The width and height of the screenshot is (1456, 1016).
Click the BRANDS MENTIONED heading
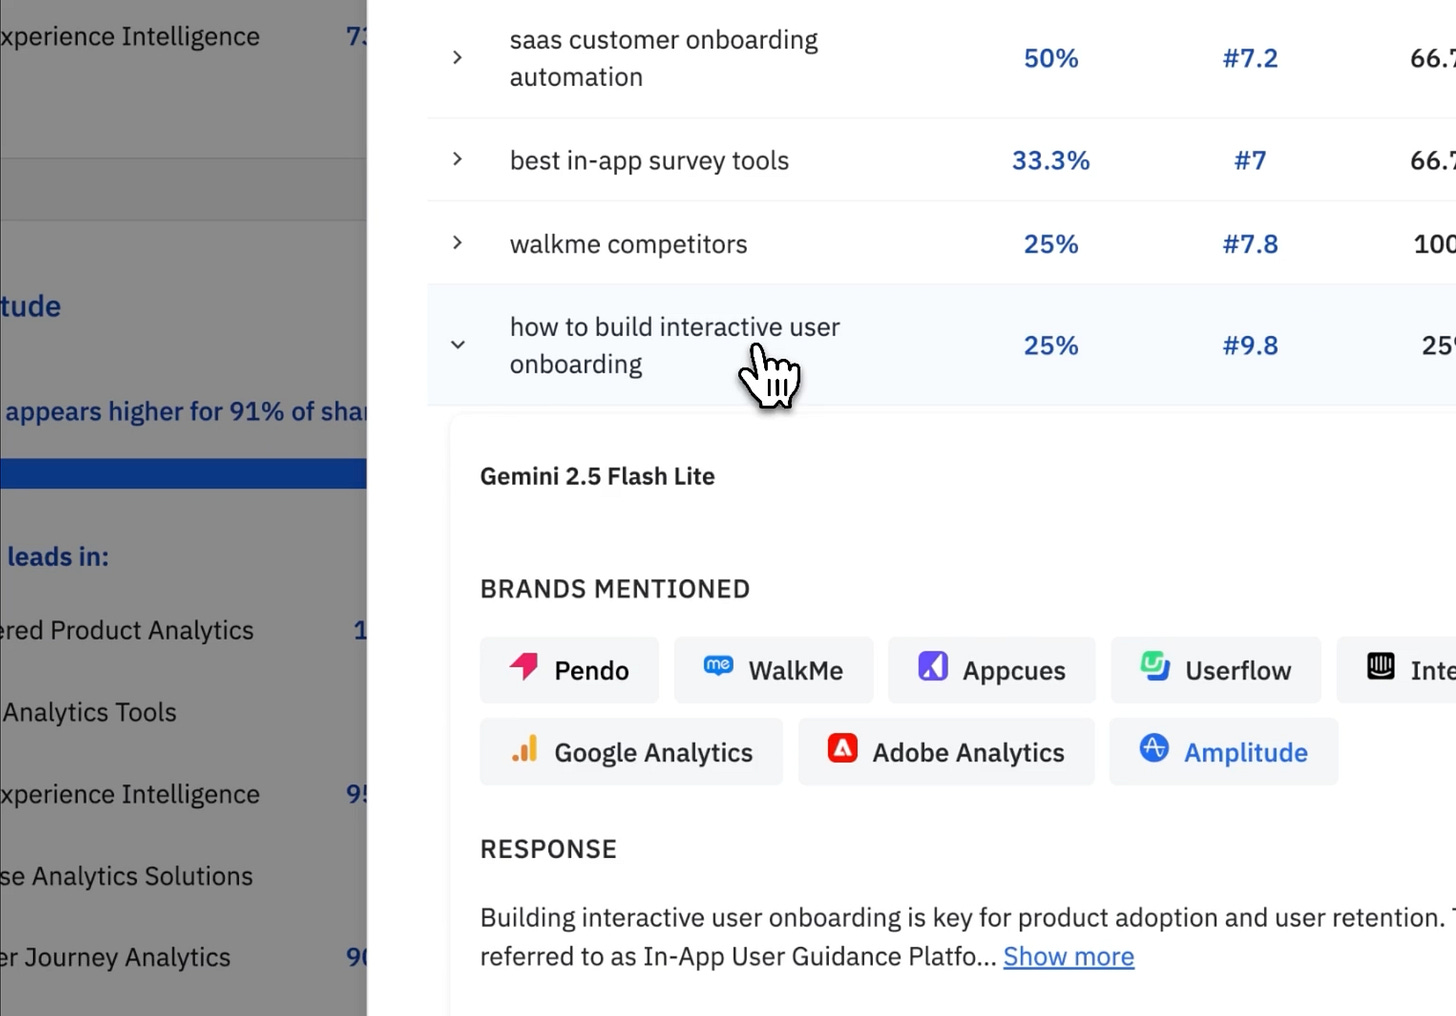pos(615,589)
